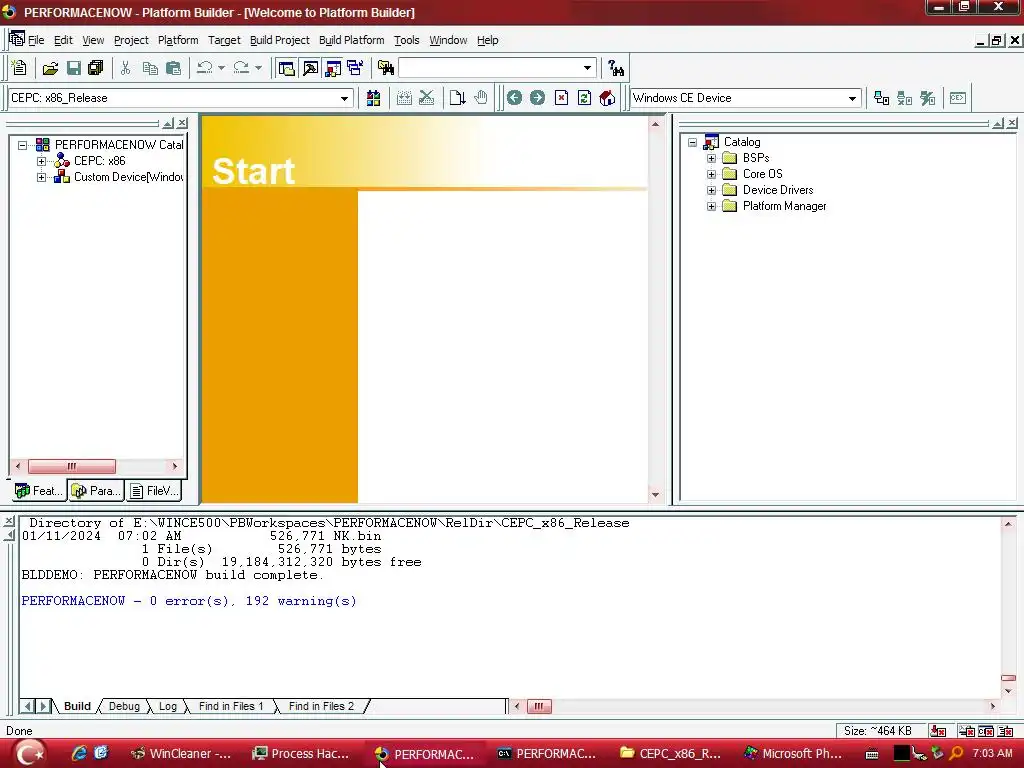Refresh the Welcome page

tap(584, 98)
